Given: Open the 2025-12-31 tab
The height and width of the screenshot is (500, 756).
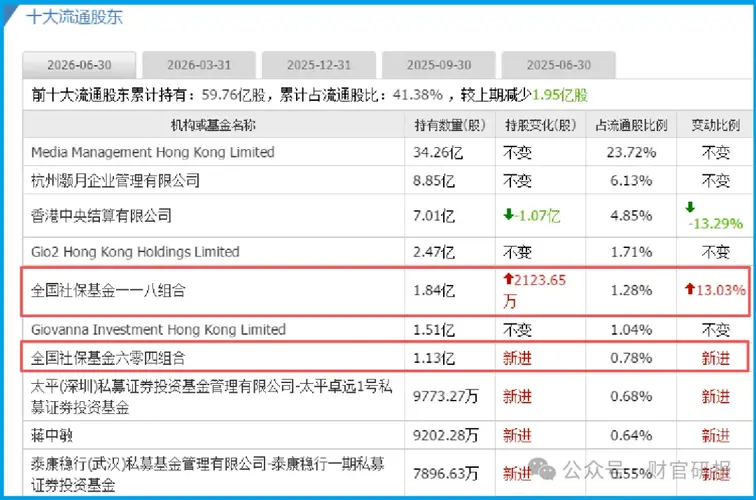Looking at the screenshot, I should click(x=319, y=65).
